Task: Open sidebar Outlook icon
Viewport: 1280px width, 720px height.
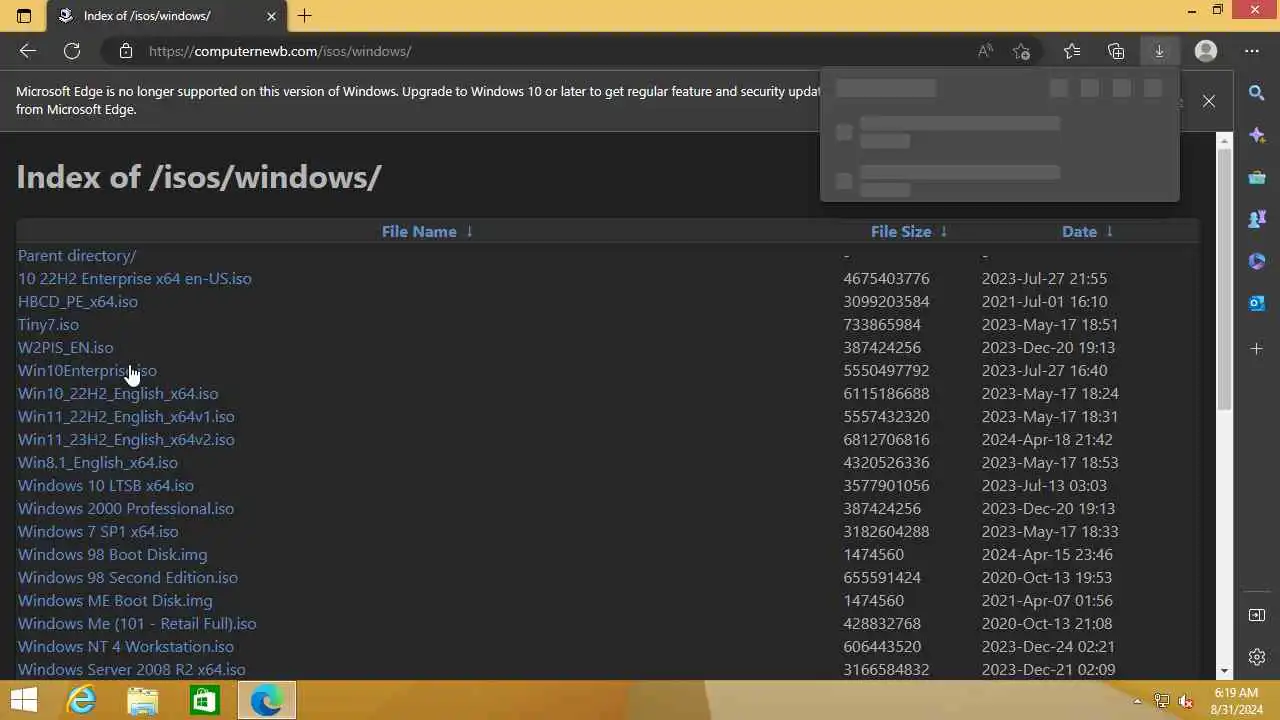Action: tap(1257, 303)
